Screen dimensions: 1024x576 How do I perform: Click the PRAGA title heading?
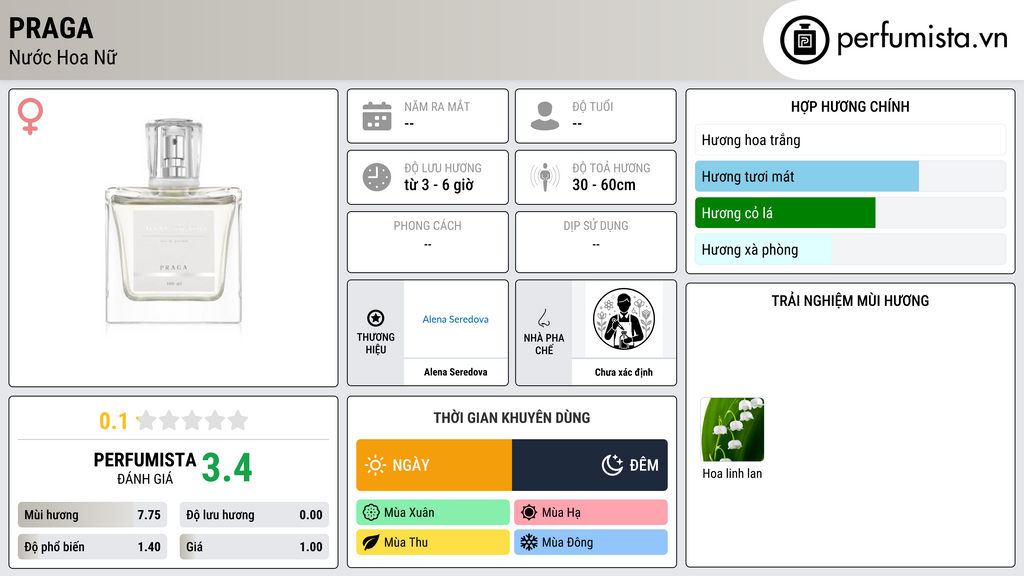click(51, 28)
